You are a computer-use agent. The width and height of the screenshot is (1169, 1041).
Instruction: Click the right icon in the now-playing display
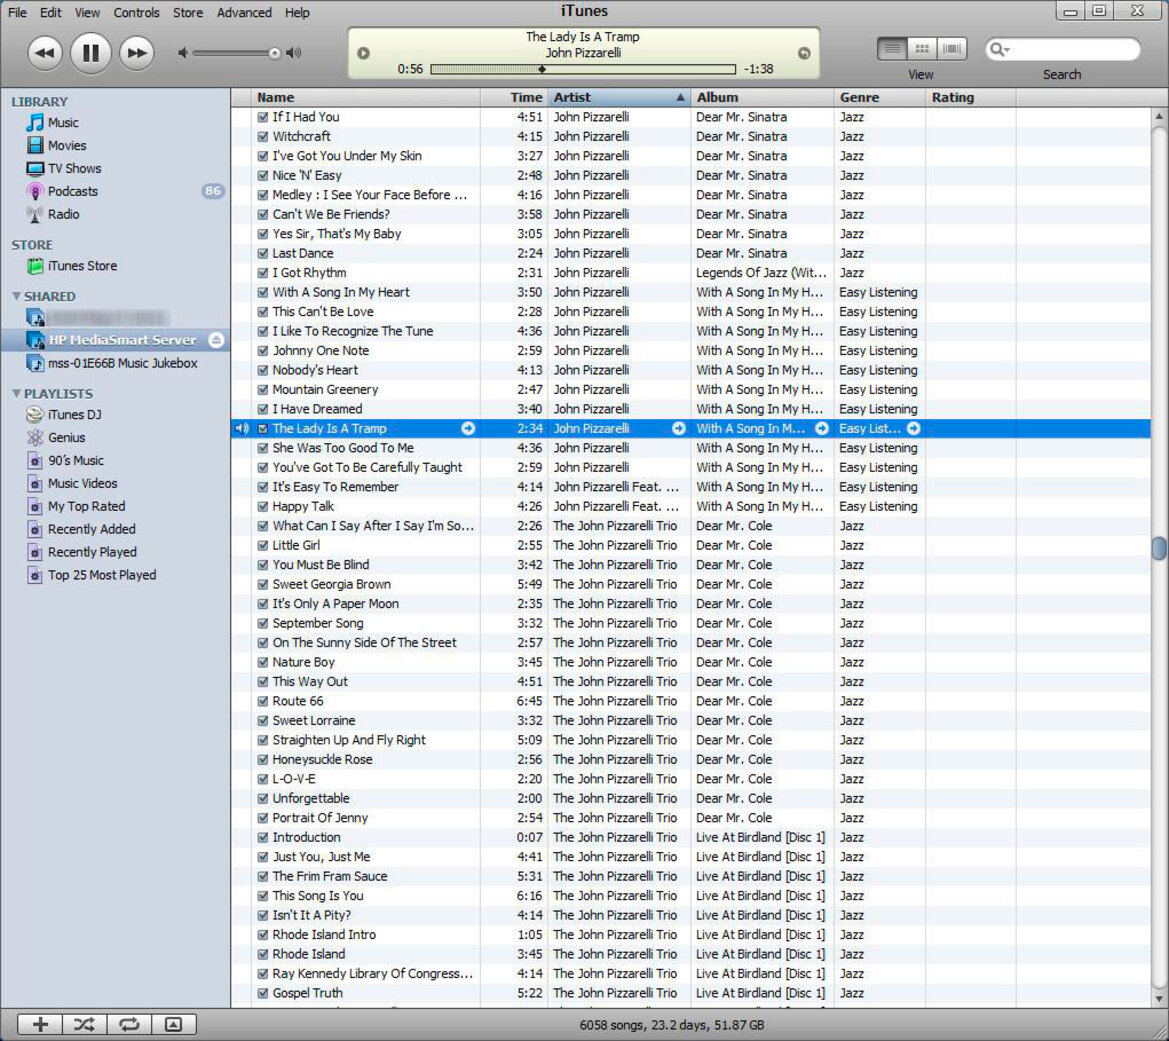[x=804, y=53]
